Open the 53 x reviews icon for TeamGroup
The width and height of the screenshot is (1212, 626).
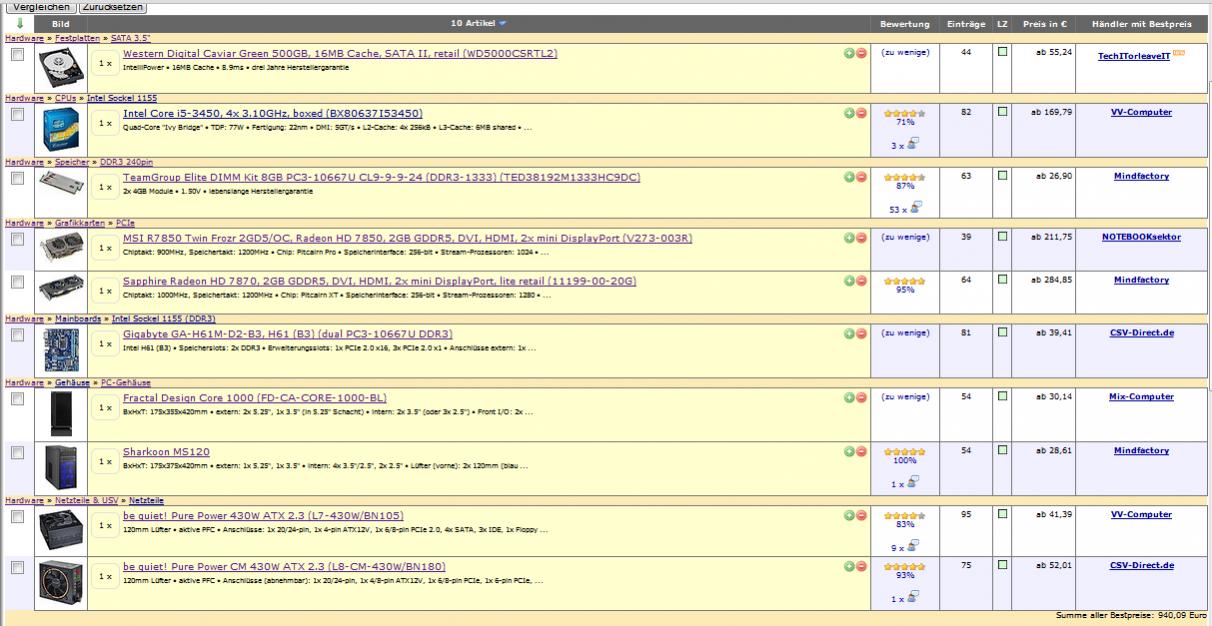(916, 208)
